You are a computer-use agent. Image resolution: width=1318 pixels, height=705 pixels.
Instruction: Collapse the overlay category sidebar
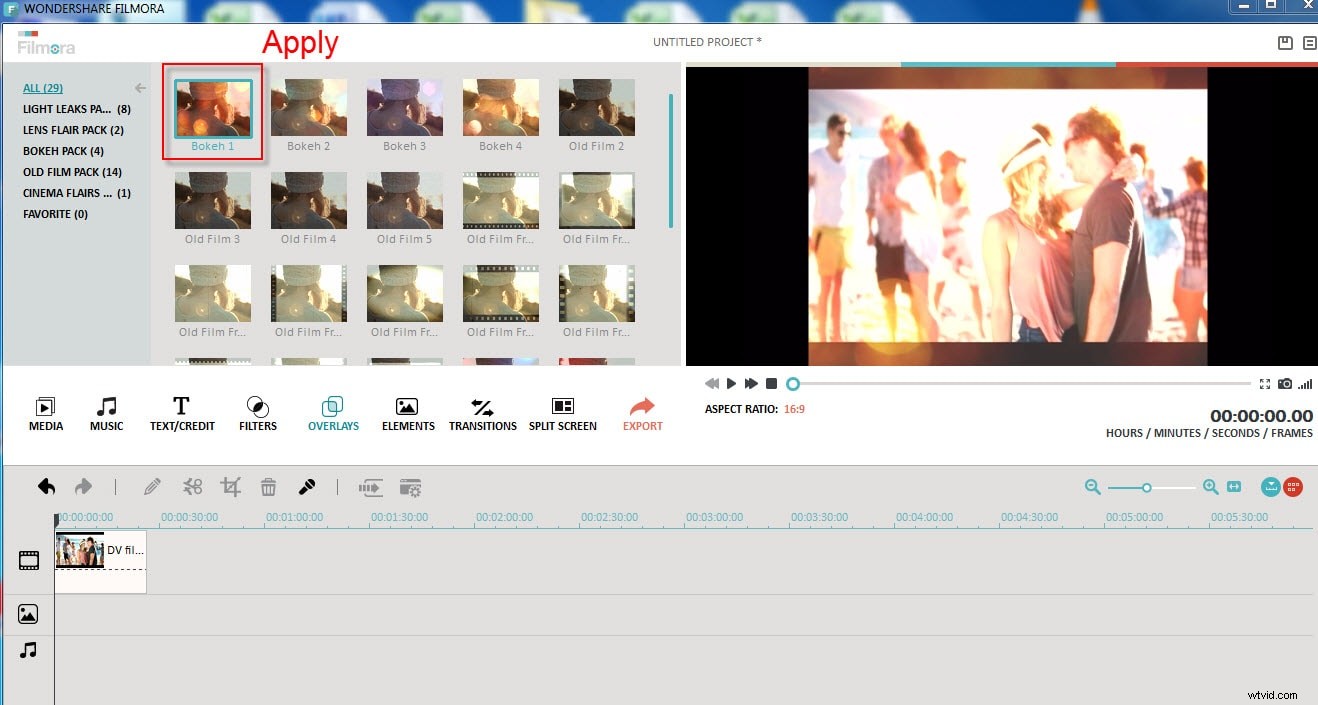(x=139, y=87)
